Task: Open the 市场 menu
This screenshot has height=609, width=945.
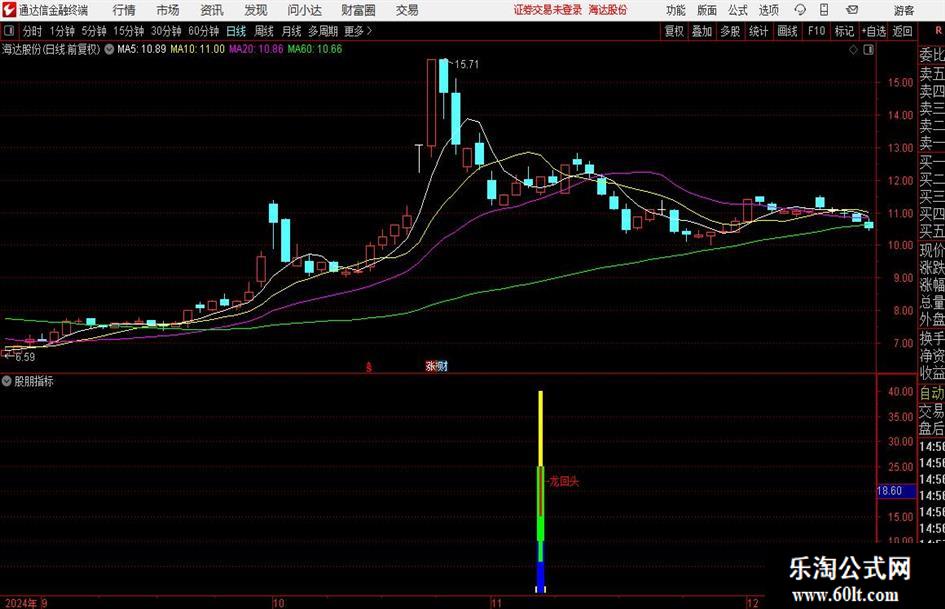Action: [168, 10]
